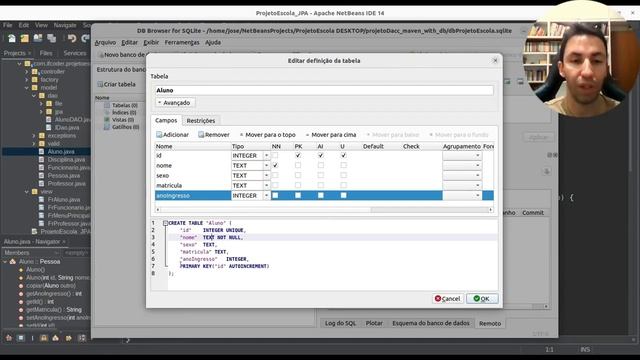
Task: Uncheck U checkbox for the id field
Action: pyautogui.click(x=344, y=156)
